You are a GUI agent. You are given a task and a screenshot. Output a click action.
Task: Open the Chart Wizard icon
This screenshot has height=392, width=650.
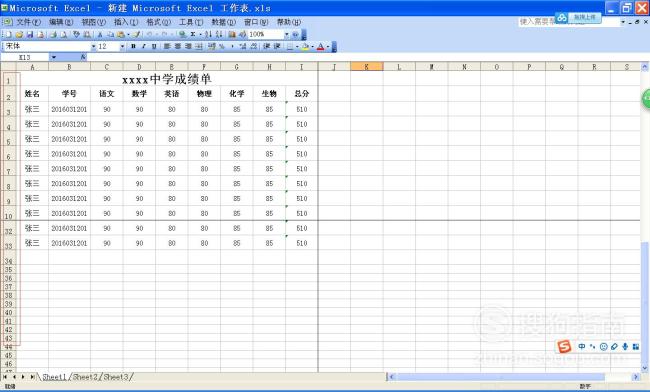(x=232, y=34)
